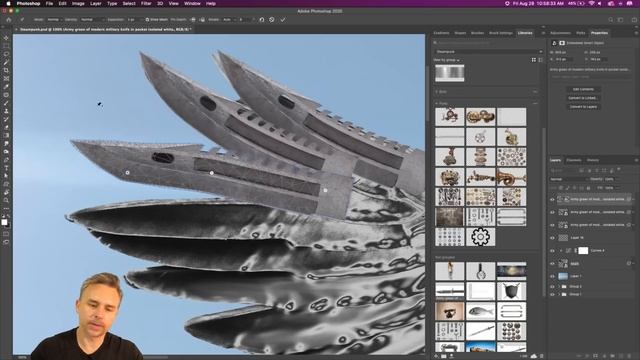Open the Filter menu
Viewport: 640px width, 360px height.
tap(146, 3)
